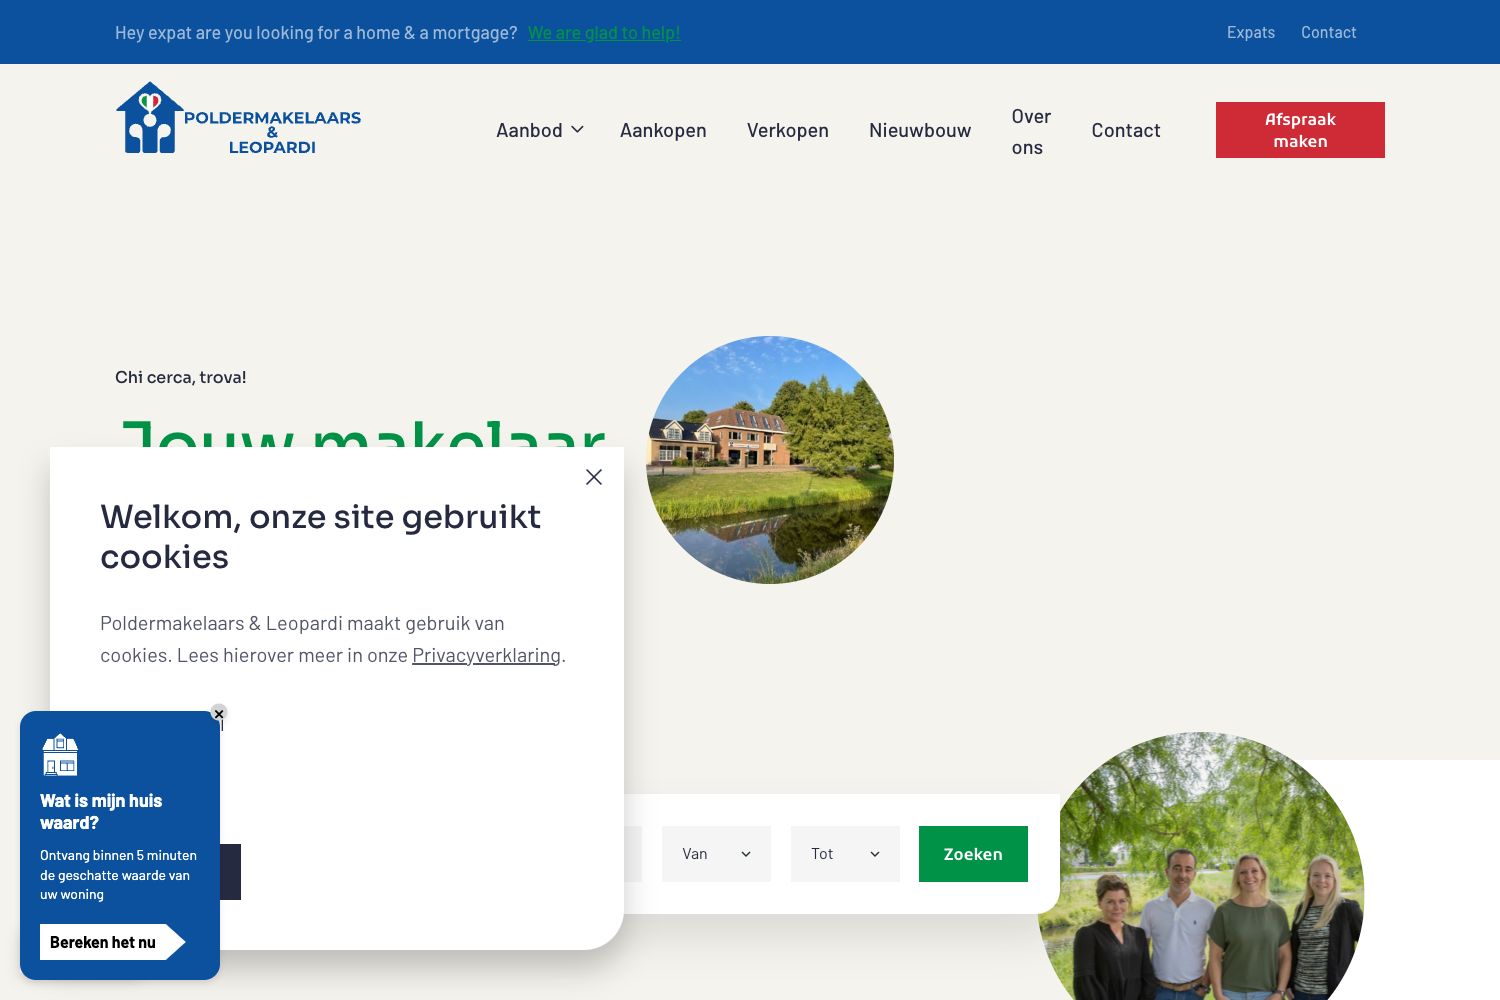Dismiss the house value widget
The image size is (1500, 1000).
[219, 713]
